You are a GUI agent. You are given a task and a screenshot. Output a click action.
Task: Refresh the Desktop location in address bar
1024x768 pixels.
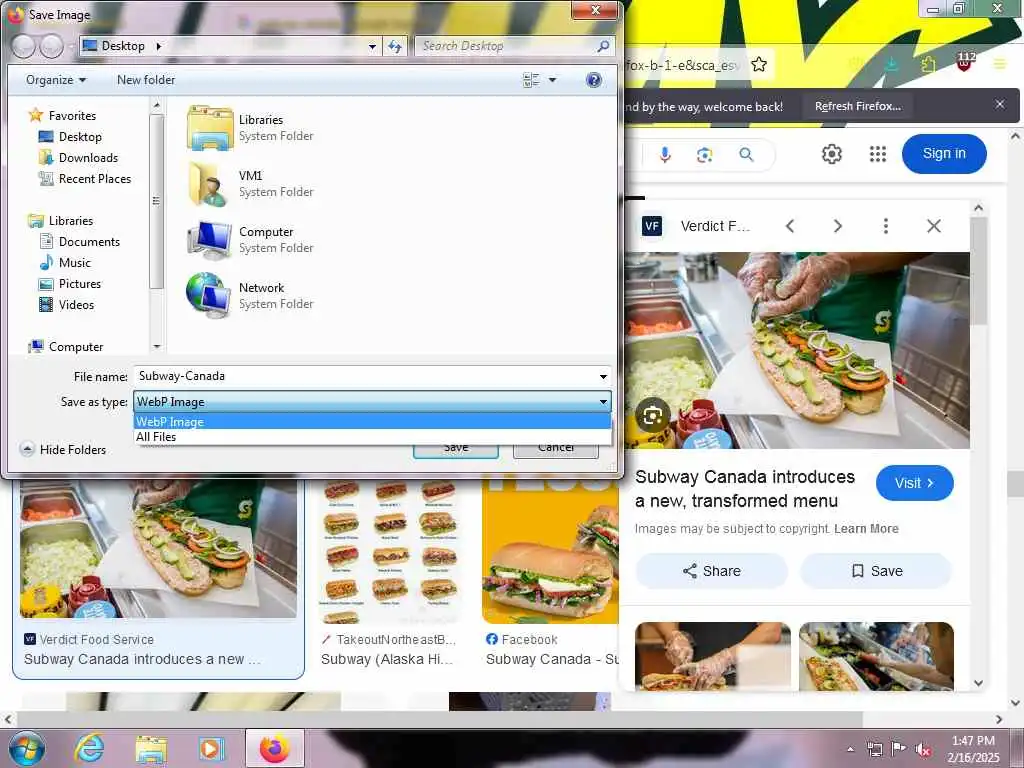(x=394, y=46)
